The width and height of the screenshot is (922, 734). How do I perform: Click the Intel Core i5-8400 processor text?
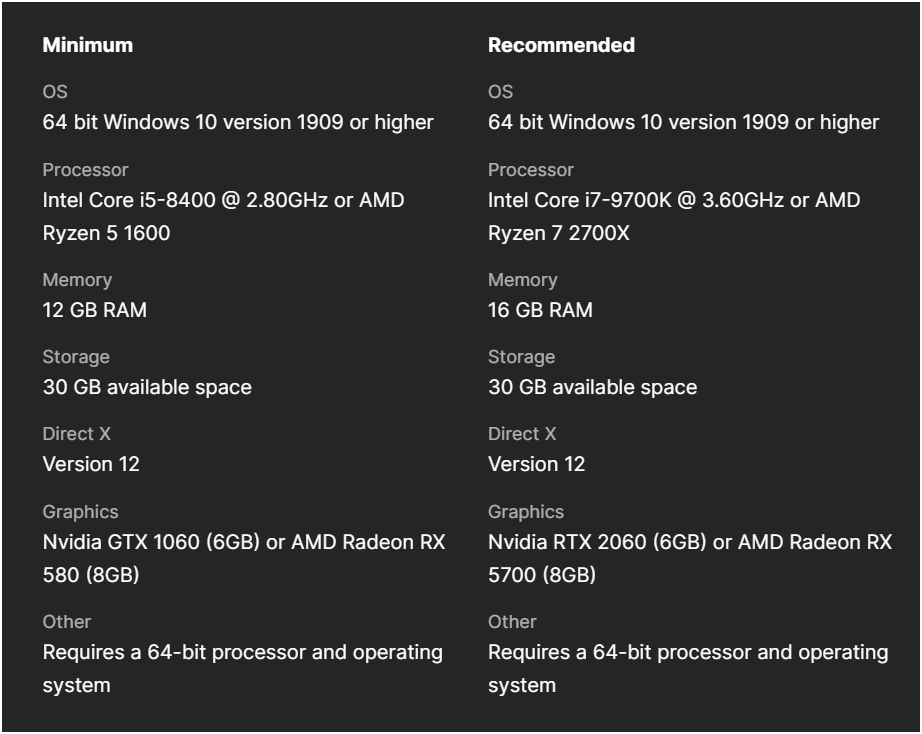point(129,201)
